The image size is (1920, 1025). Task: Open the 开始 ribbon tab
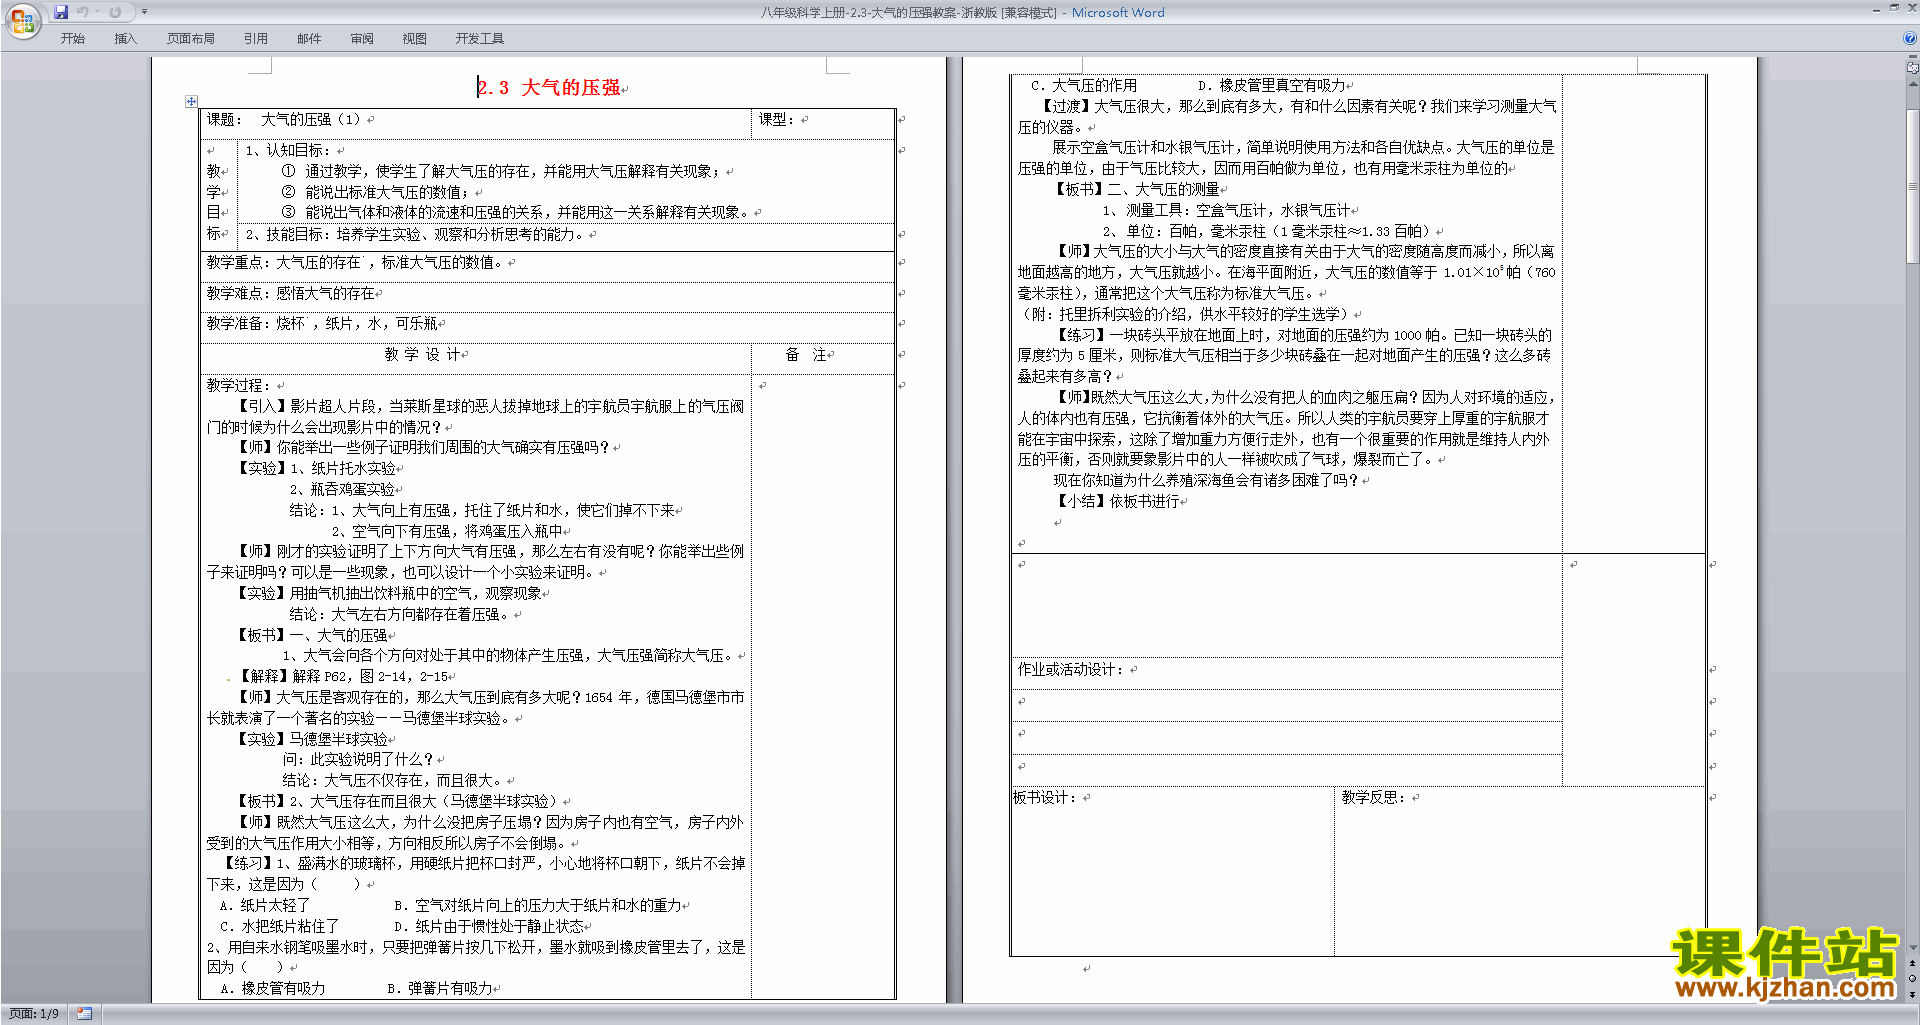73,39
